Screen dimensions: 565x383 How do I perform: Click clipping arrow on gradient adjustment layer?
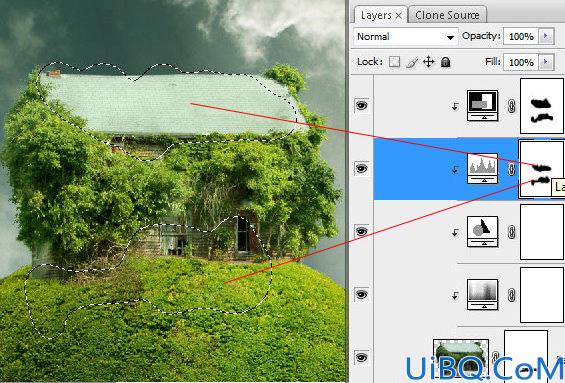(455, 295)
